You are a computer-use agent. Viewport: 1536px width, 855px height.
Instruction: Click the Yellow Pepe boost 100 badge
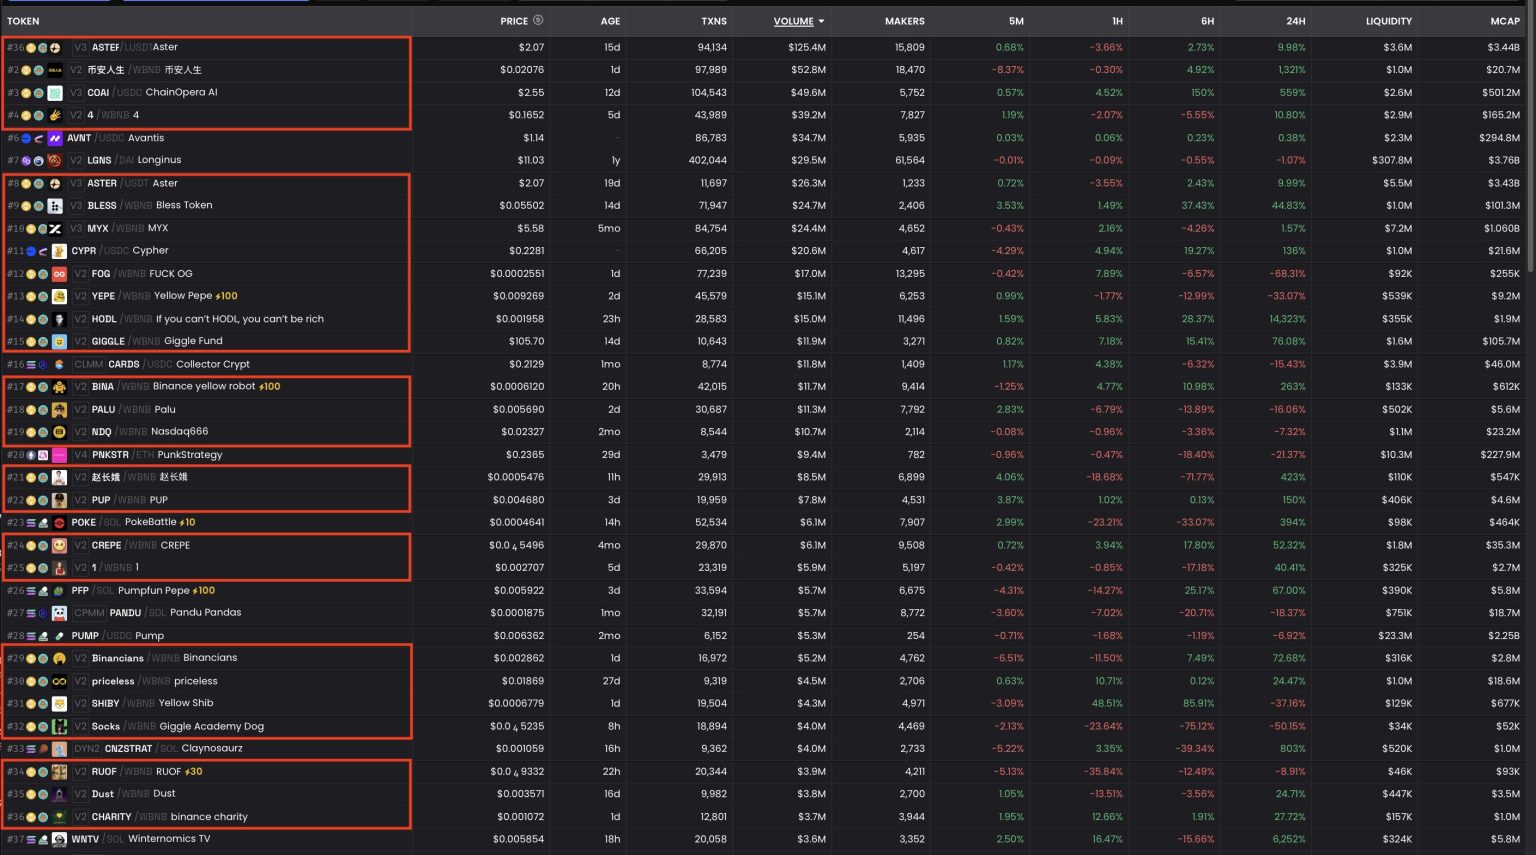(227, 296)
